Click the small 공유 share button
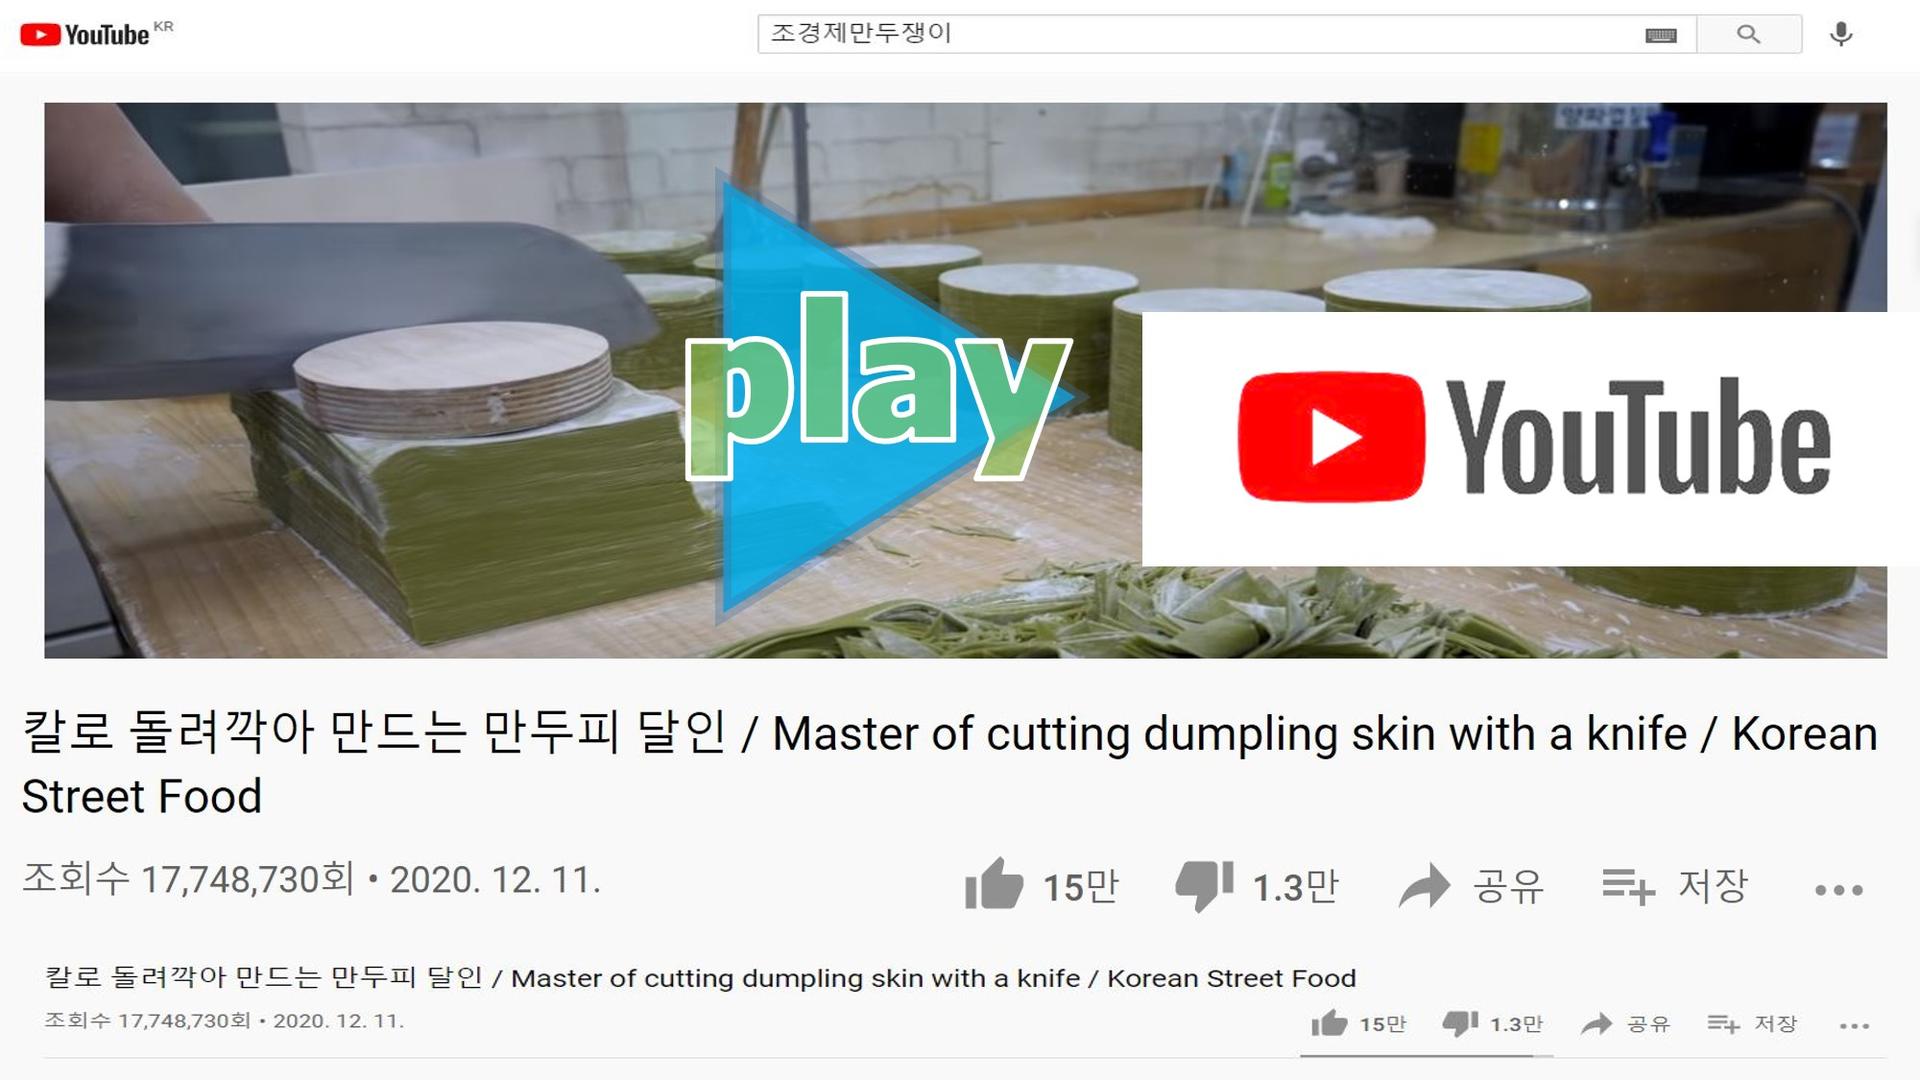The image size is (1920, 1080). click(1626, 1024)
